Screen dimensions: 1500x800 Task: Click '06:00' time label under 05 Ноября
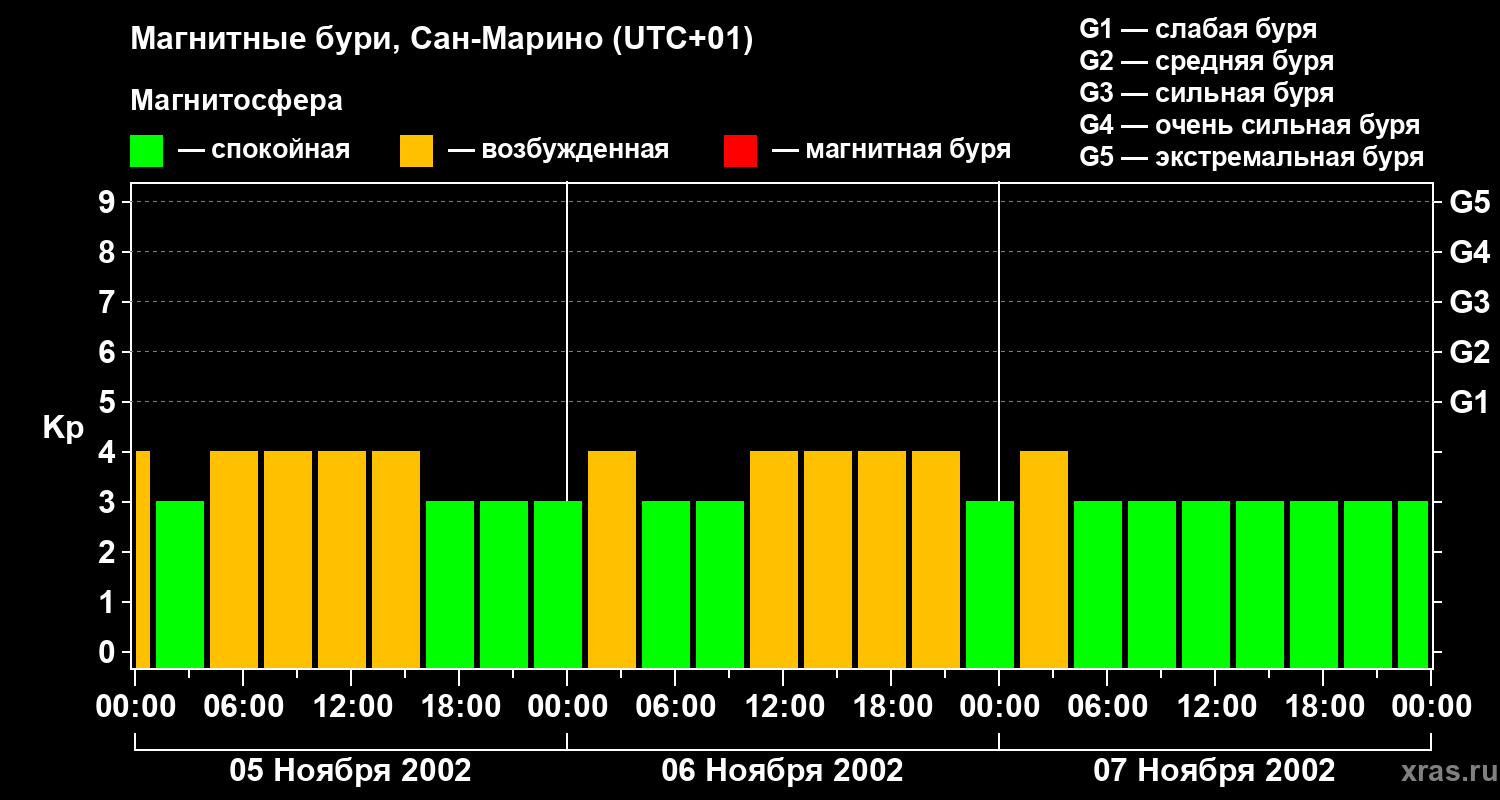[243, 706]
